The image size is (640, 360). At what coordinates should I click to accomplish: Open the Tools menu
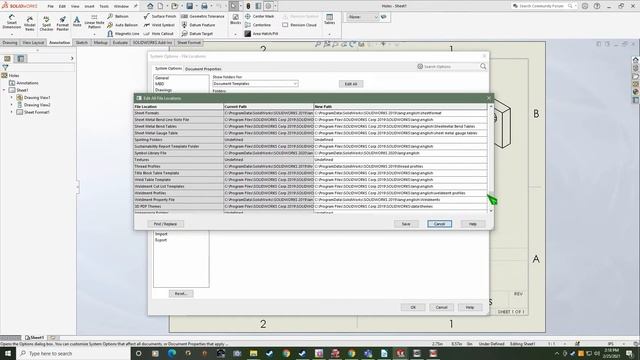[104, 7]
